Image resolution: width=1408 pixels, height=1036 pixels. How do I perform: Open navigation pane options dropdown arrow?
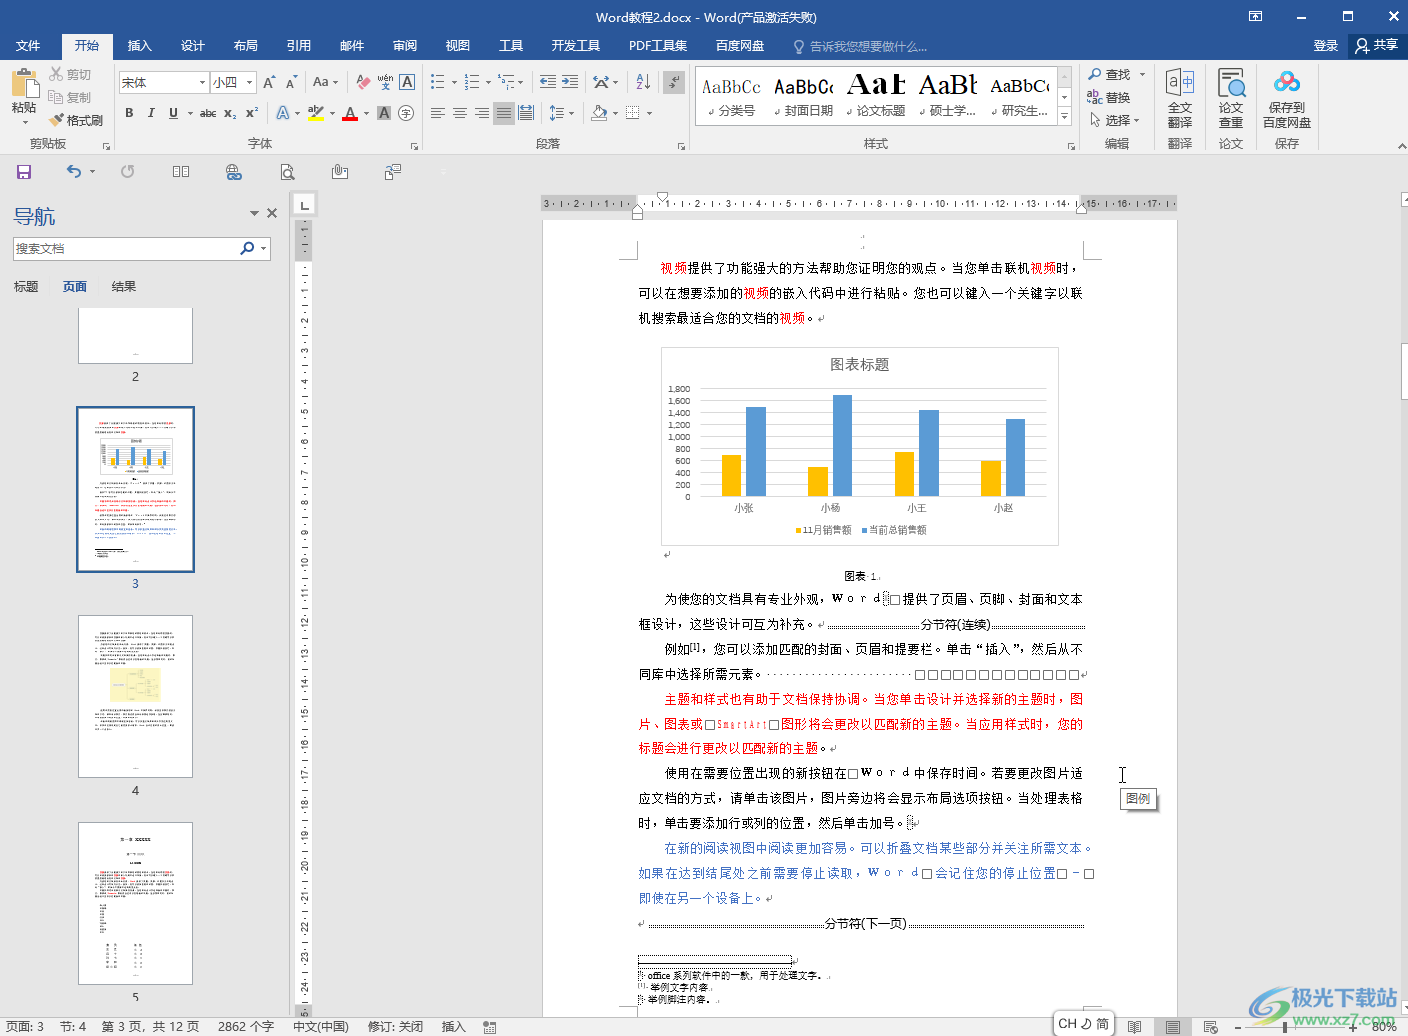coord(254,213)
